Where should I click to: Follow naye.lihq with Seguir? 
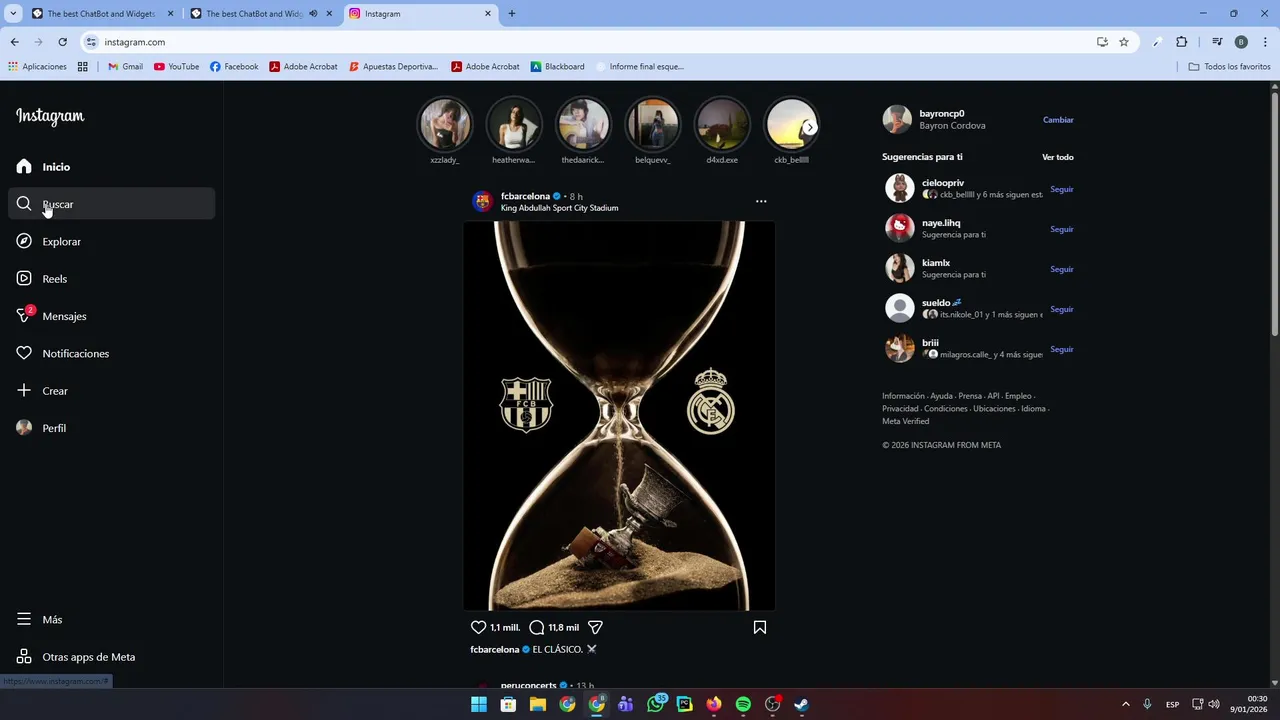[x=1062, y=229]
